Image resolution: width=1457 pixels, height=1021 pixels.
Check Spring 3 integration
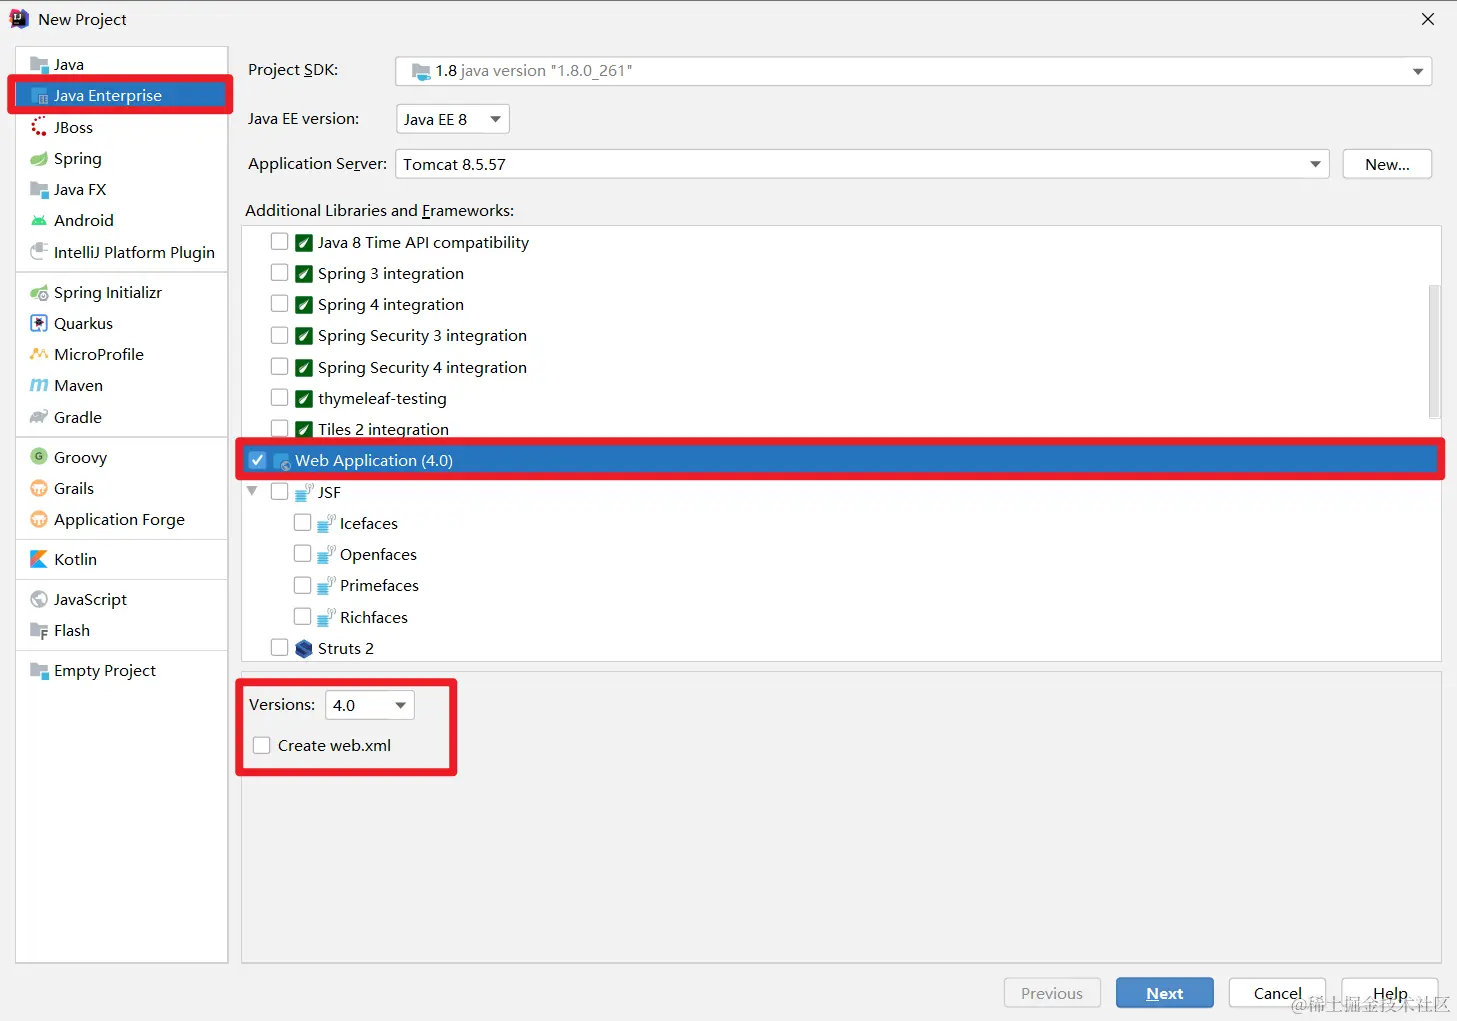coord(280,273)
